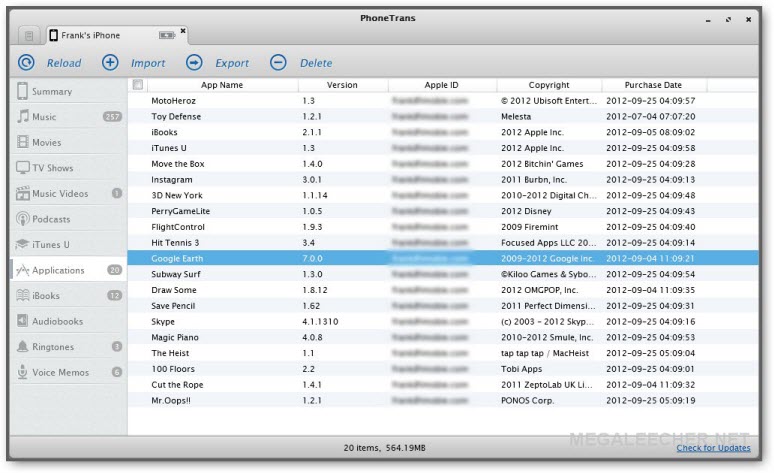Viewport: 774px width, 473px height.
Task: Select the Movies film icon in sidebar
Action: 23,142
